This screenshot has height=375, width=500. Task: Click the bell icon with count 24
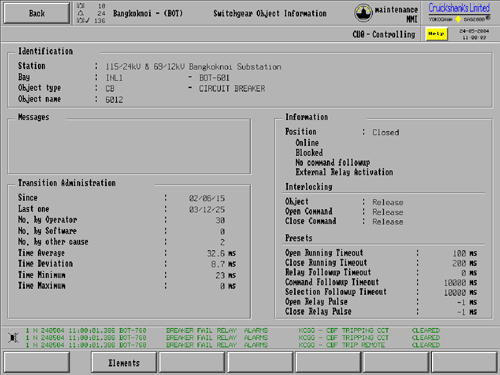(81, 13)
